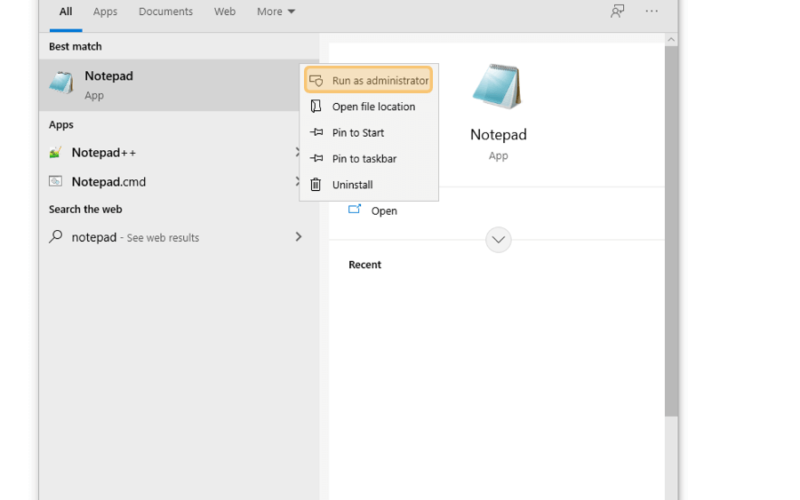
Task: Click the Notepad title in preview pane
Action: 498,134
